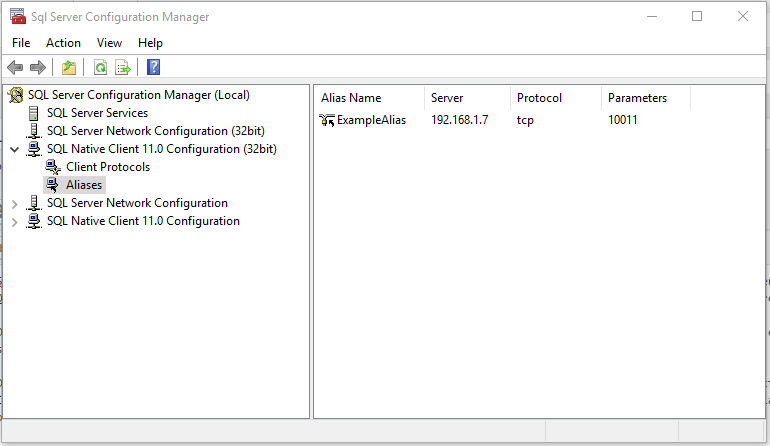Expand the SQL Native Client 11.0 Configuration node
Viewport: 770px width, 446px height.
point(14,221)
